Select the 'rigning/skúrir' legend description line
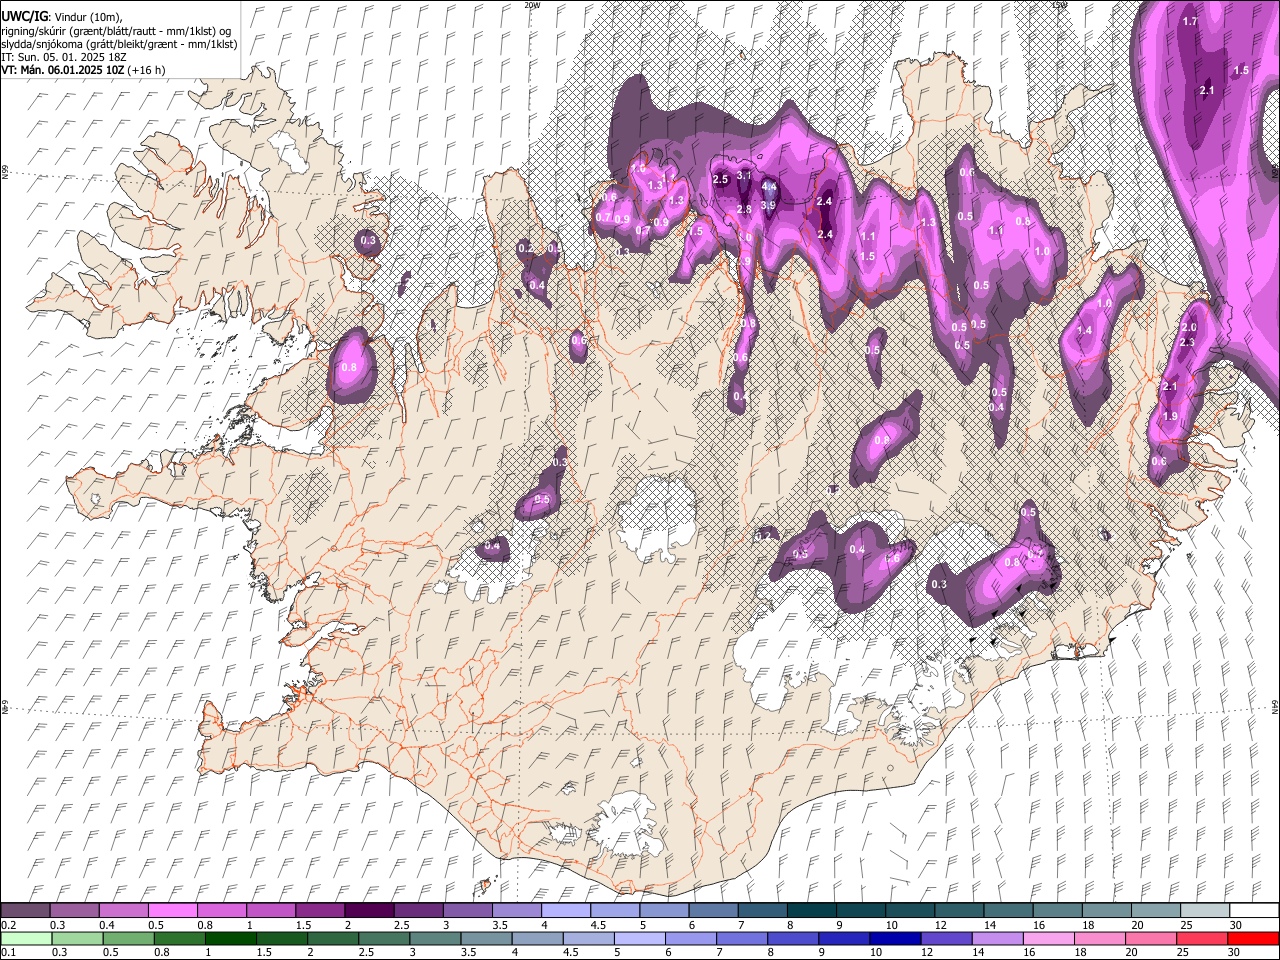Image resolution: width=1280 pixels, height=960 pixels. 116,31
